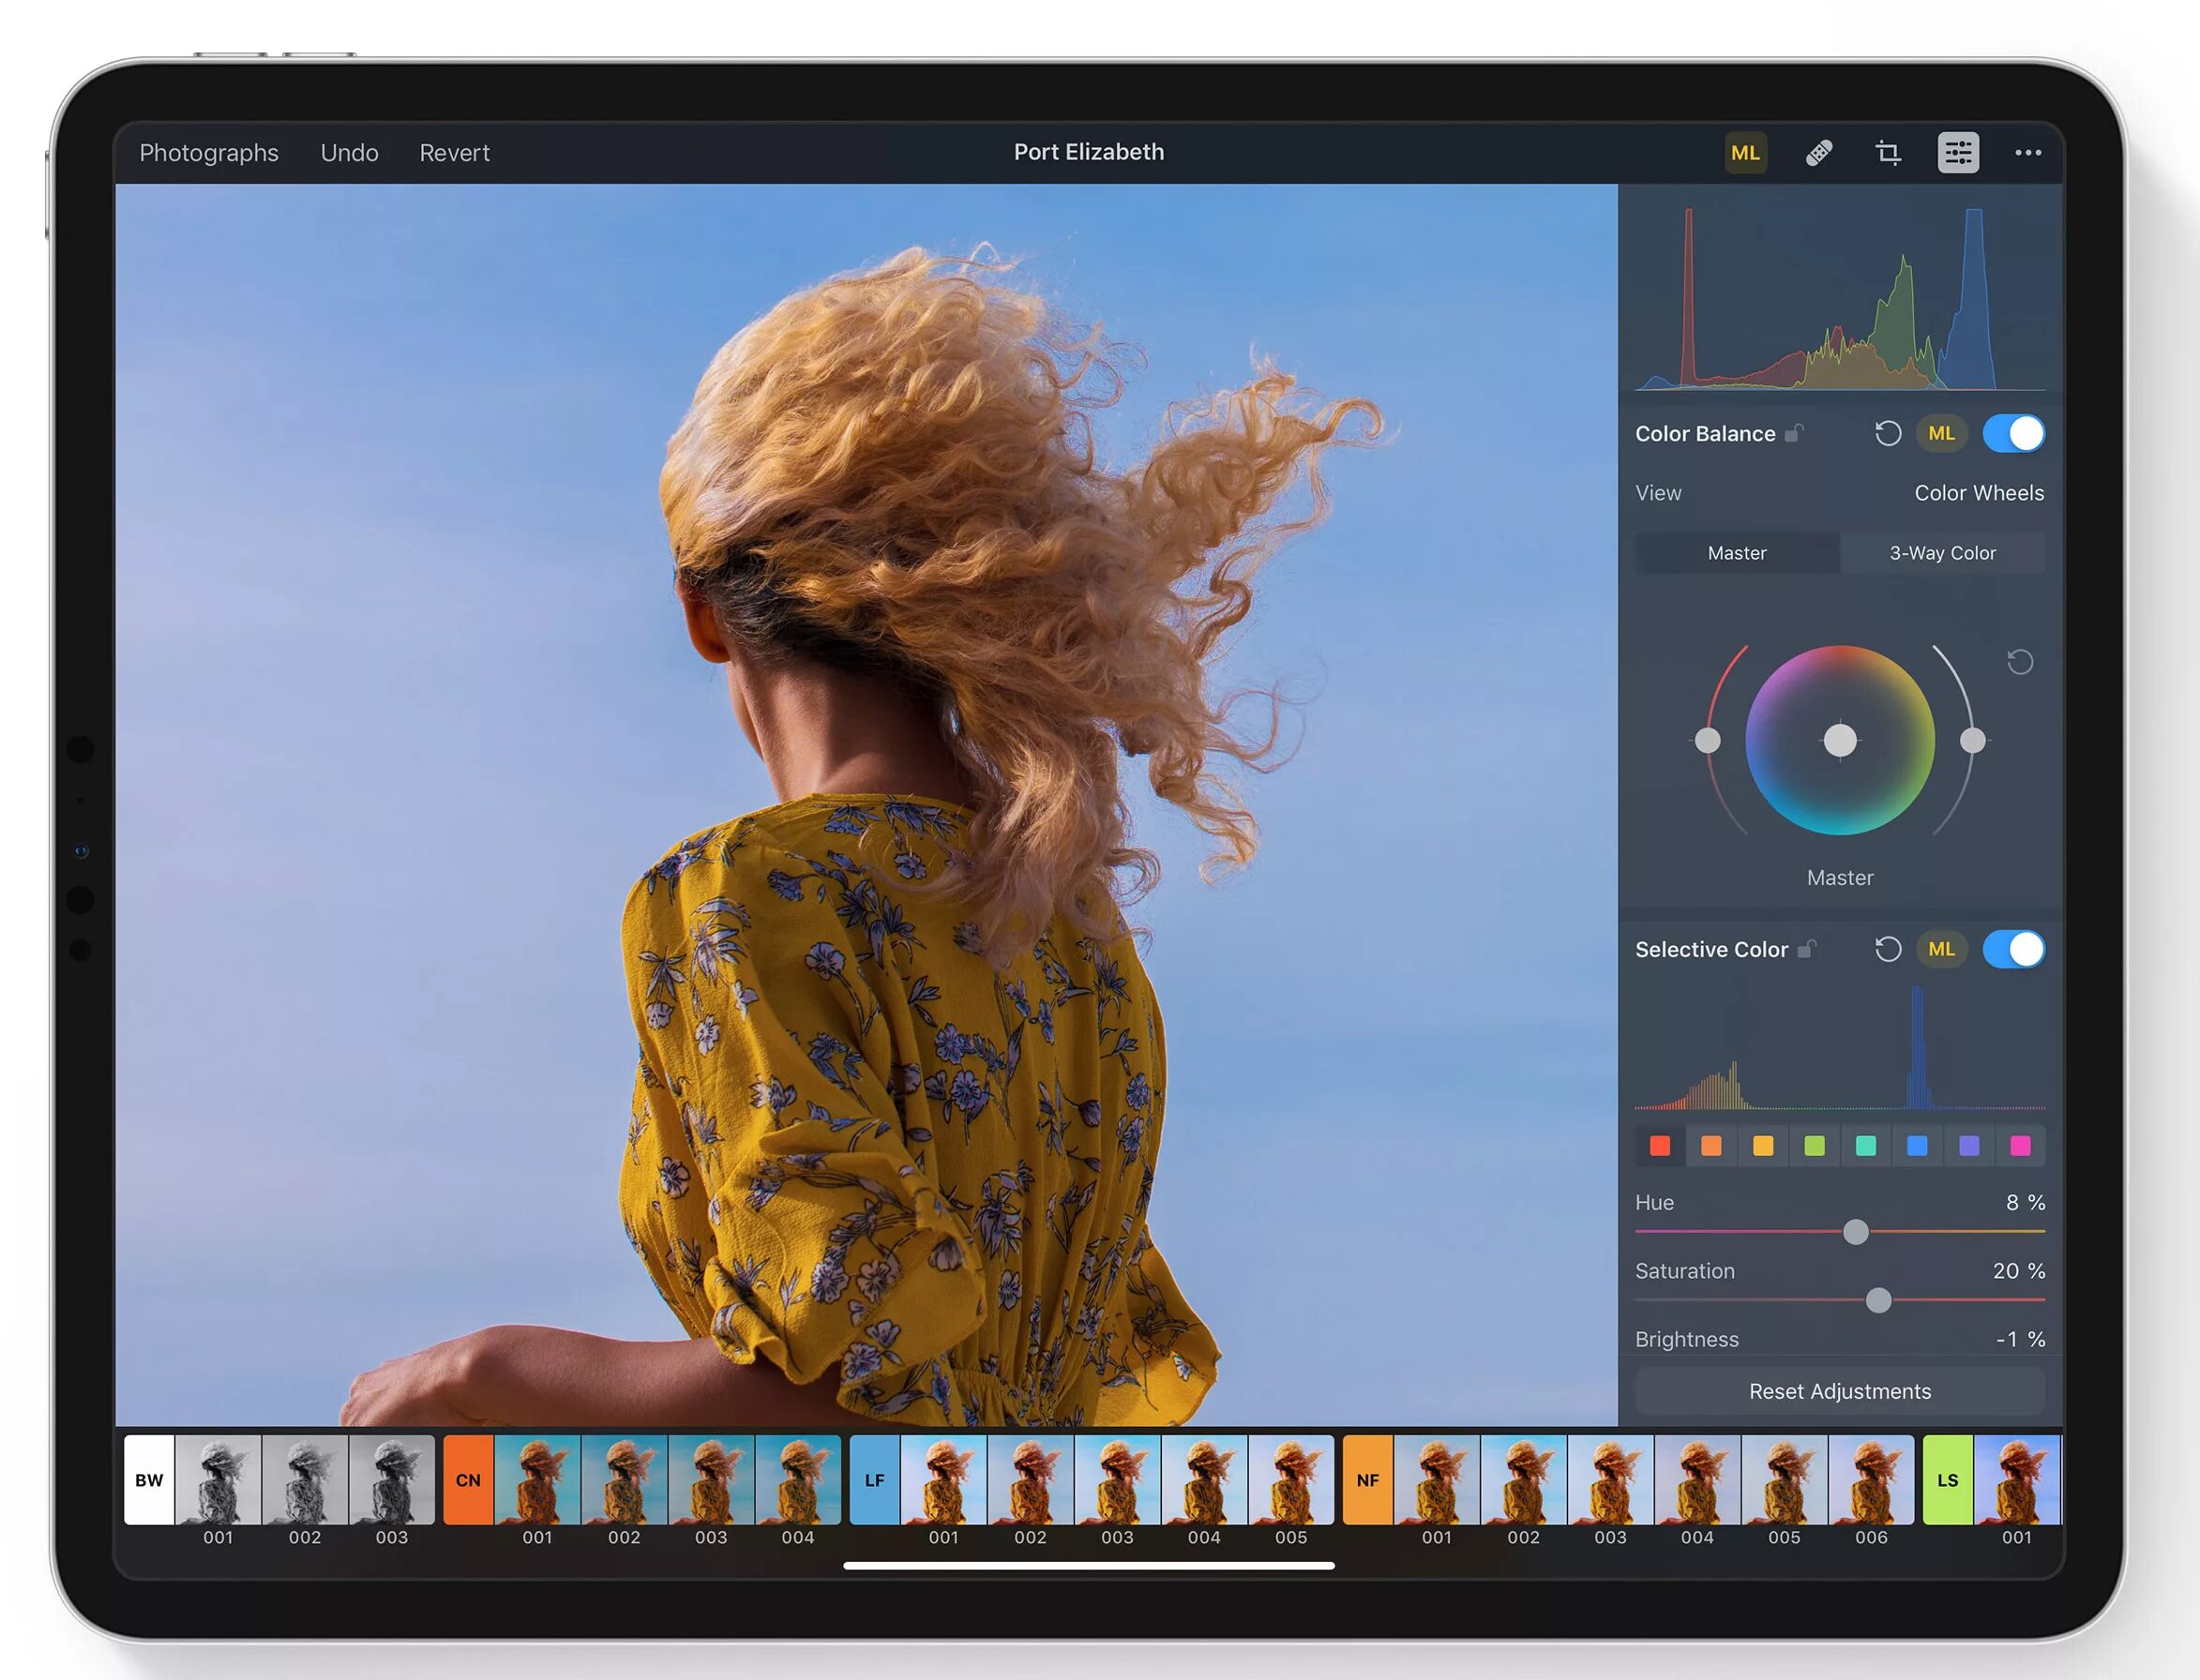
Task: Apply the LF 003 preset thumbnail
Action: [1117, 1480]
